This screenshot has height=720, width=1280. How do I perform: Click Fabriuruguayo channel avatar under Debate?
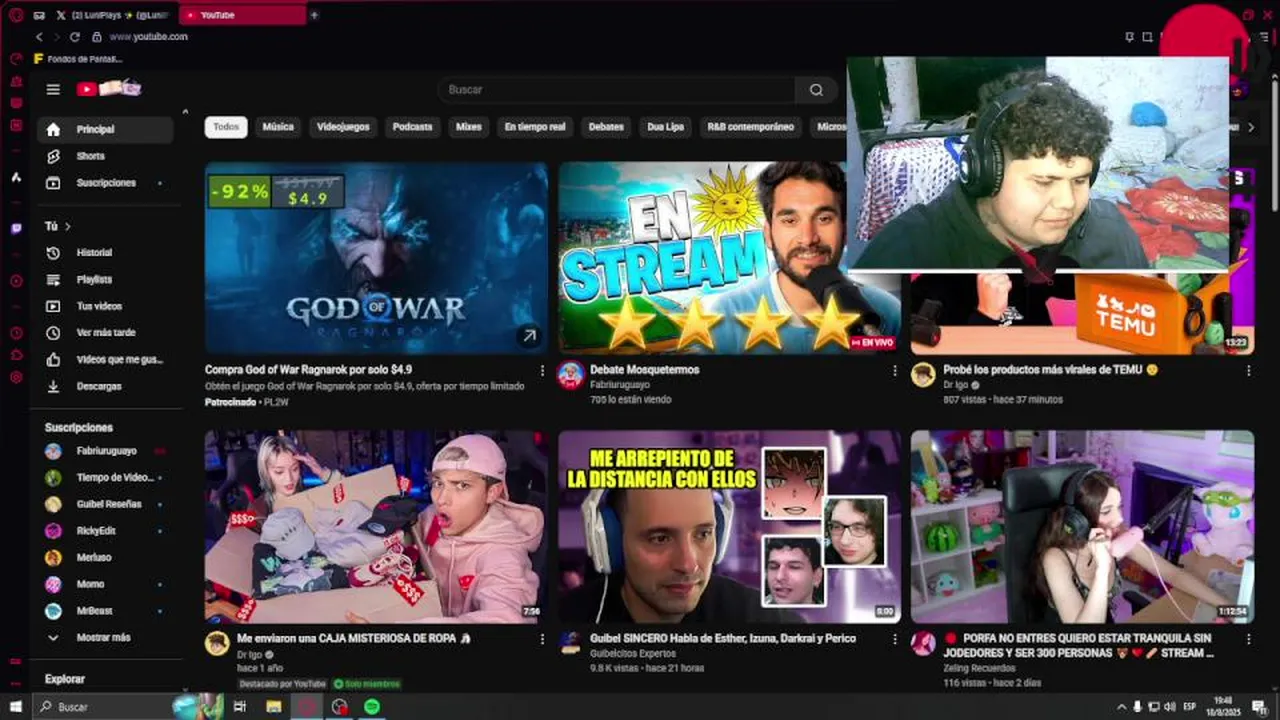click(571, 375)
